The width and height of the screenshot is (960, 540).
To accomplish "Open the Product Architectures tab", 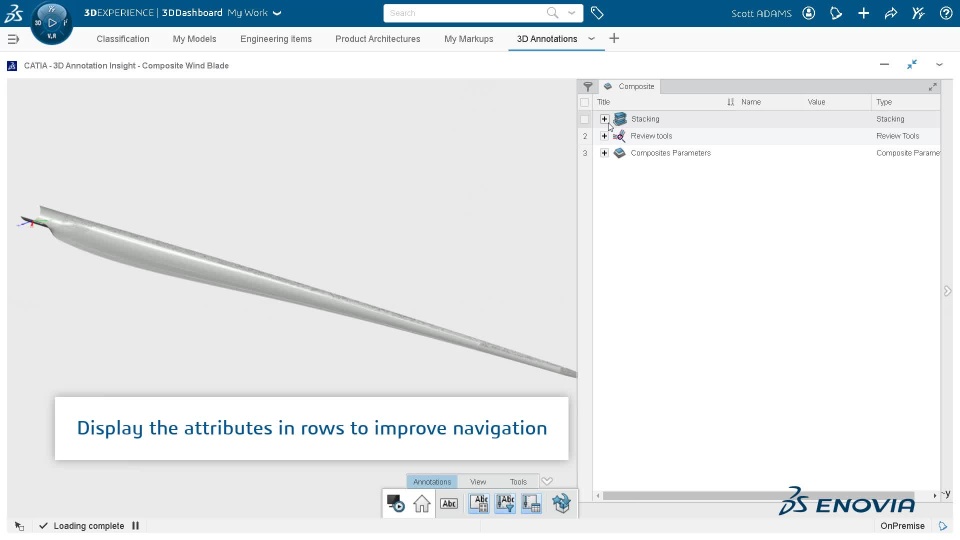I will [x=378, y=39].
